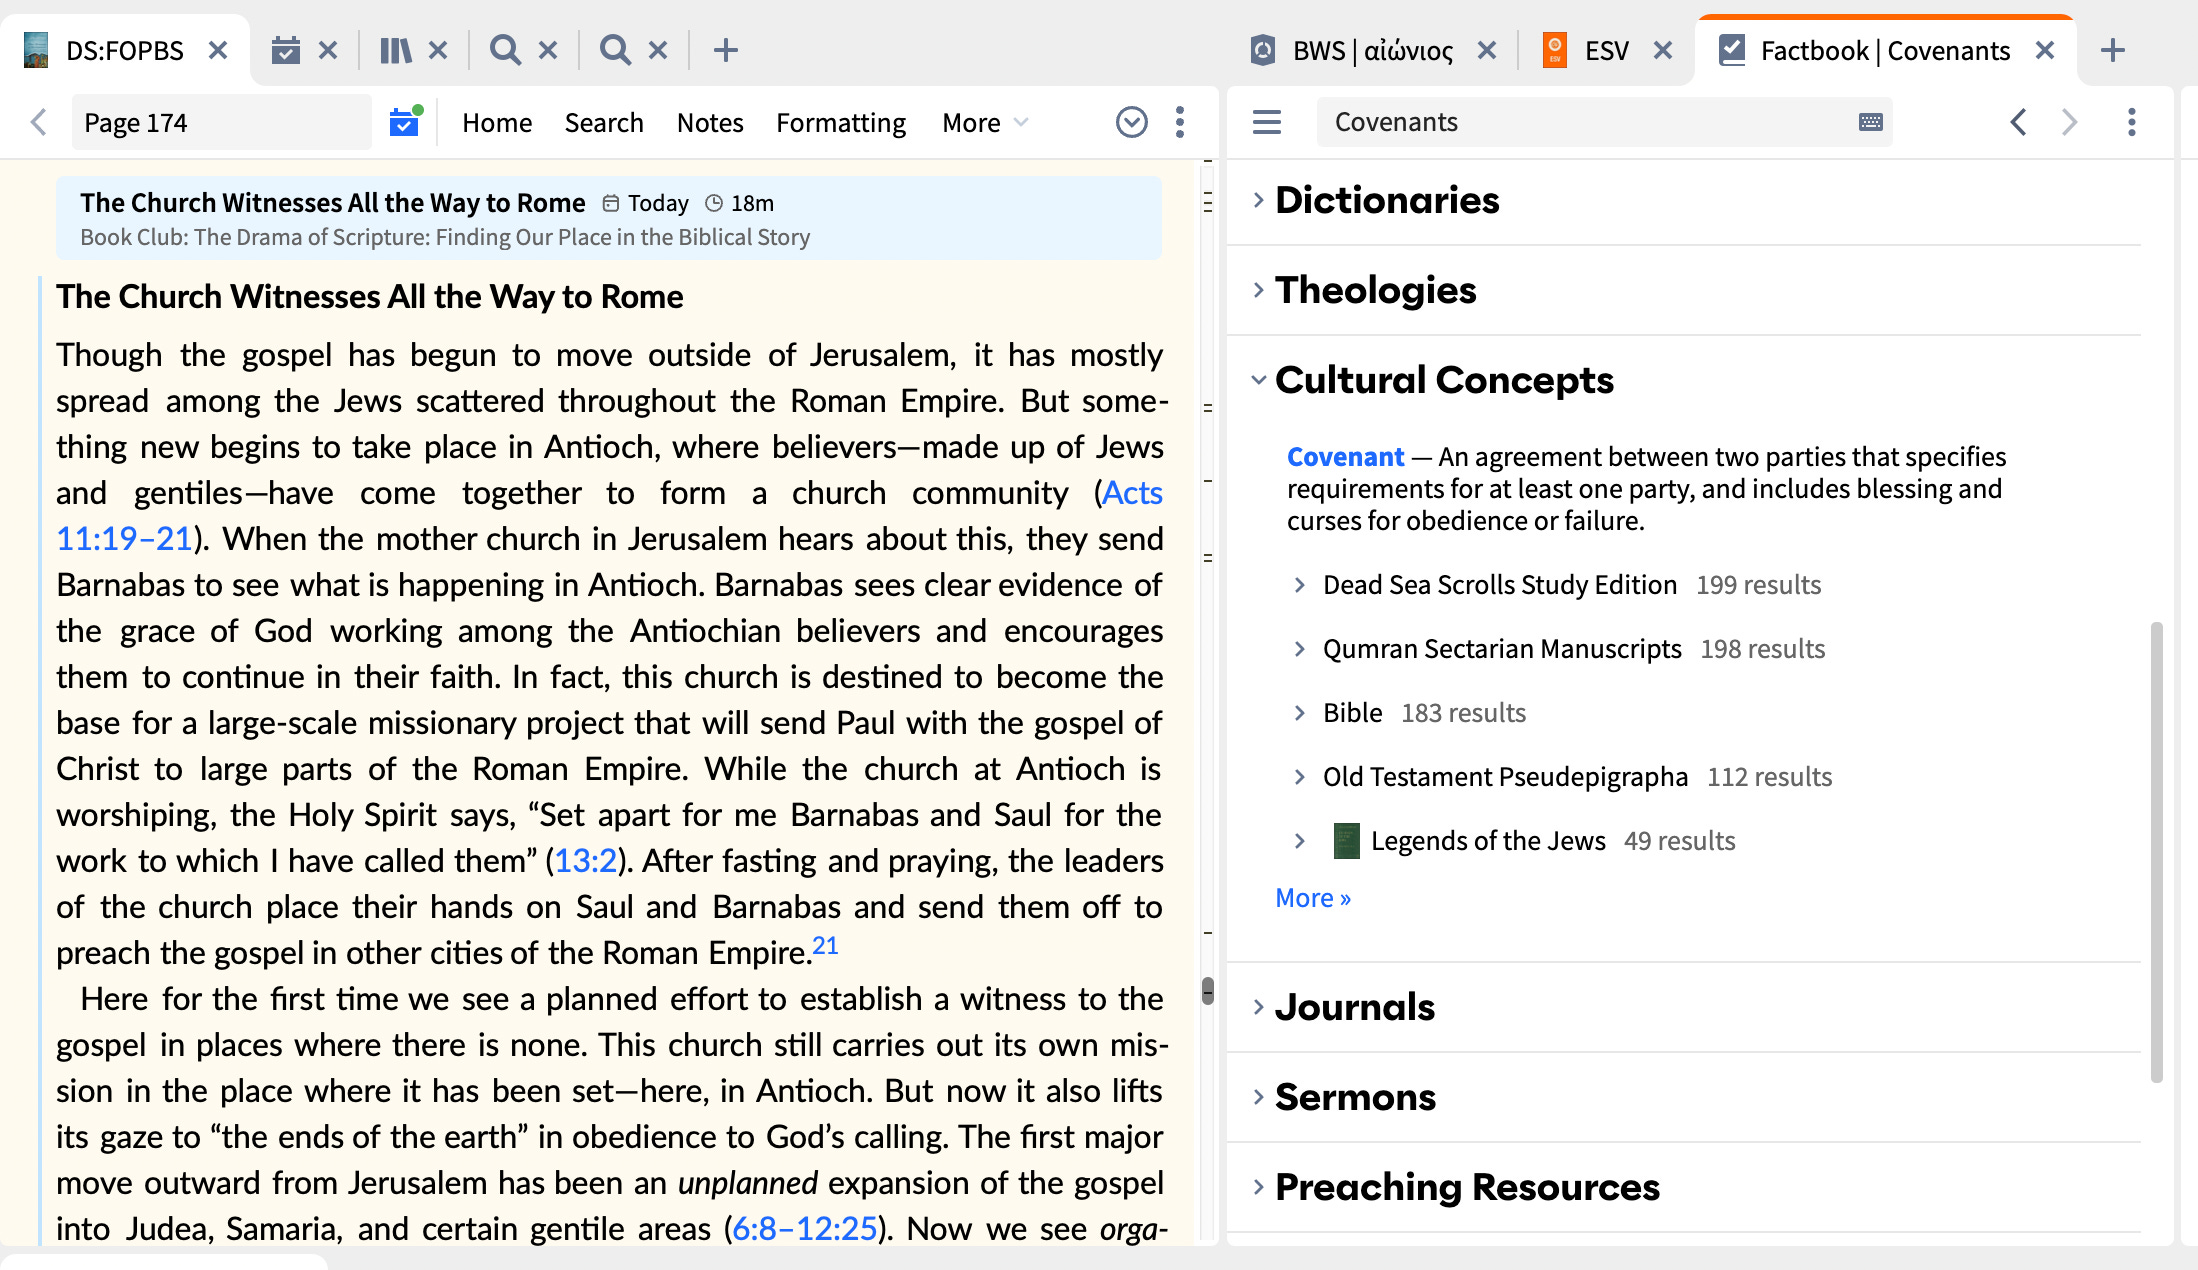Image resolution: width=2198 pixels, height=1270 pixels.
Task: Click the circled chevron reading status icon
Action: coord(1132,122)
